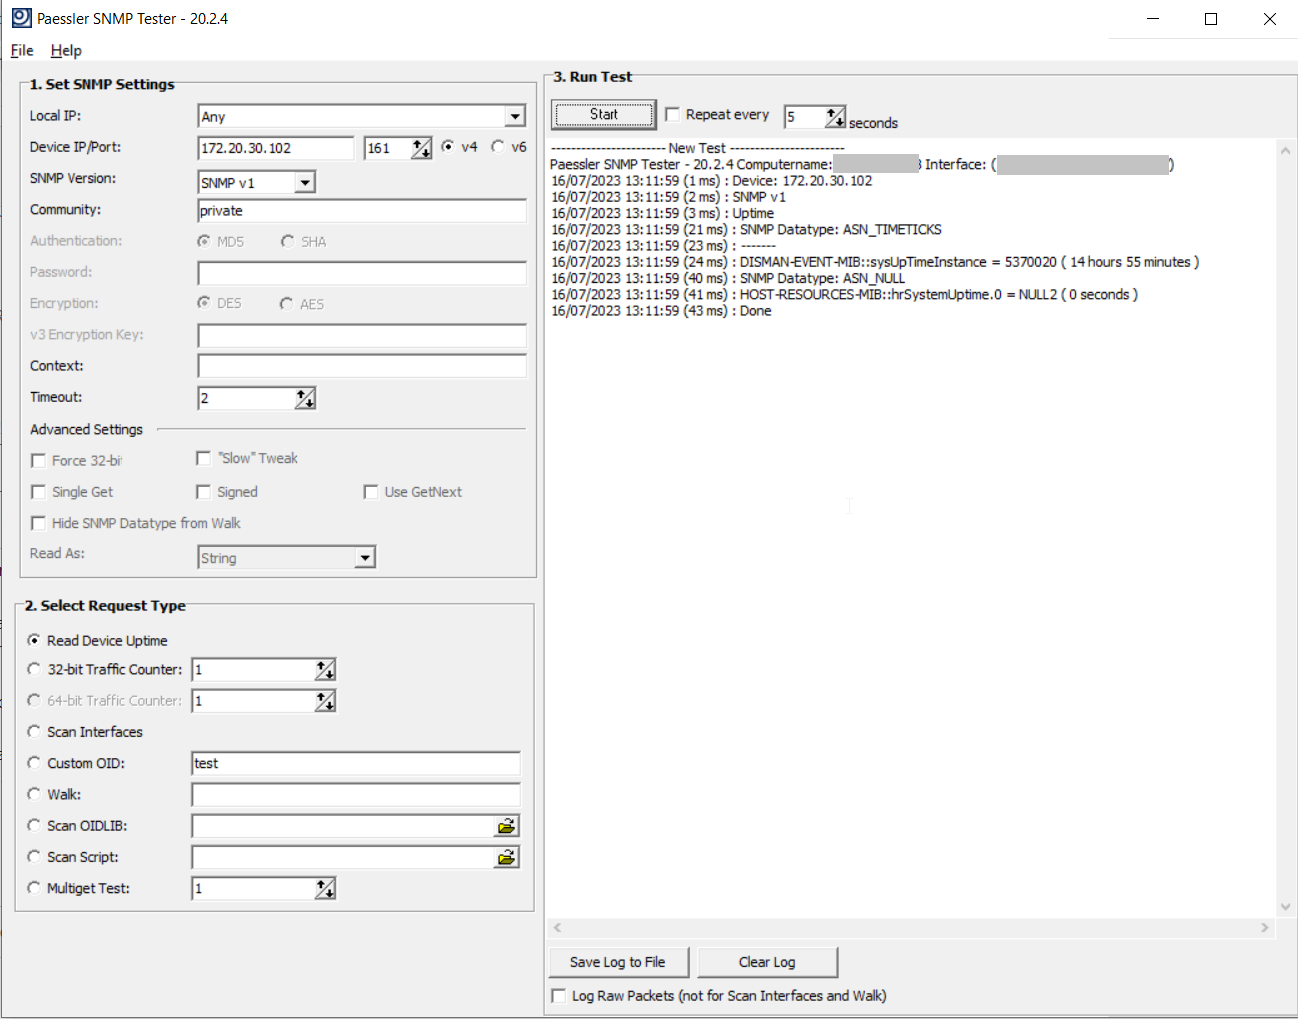Select the v4 radio button
The height and width of the screenshot is (1019, 1298).
click(x=448, y=146)
